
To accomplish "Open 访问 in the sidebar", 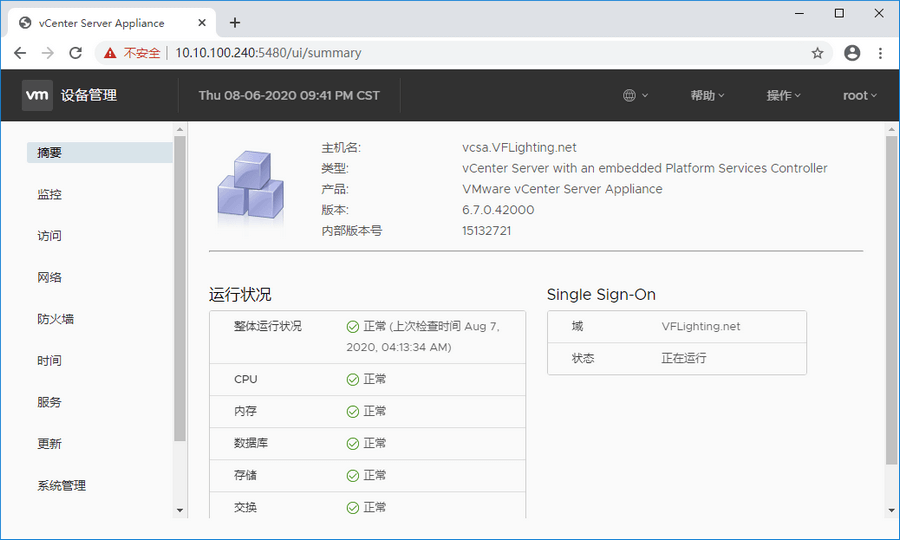I will (x=49, y=236).
